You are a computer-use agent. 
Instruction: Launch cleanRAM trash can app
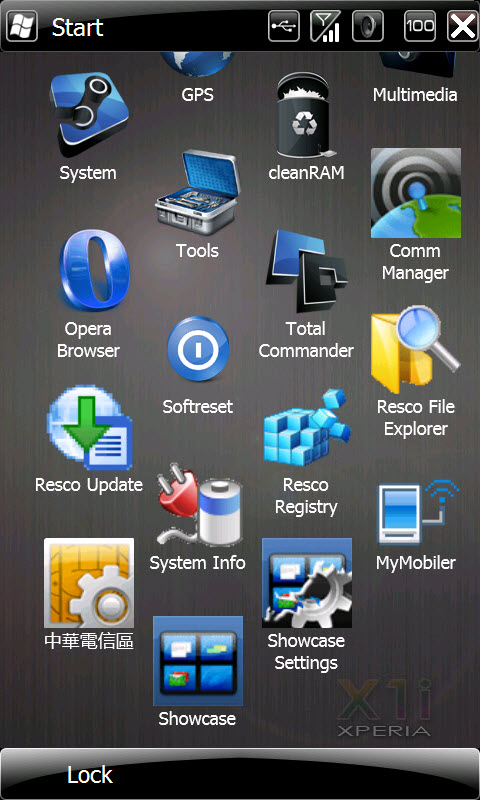coord(306,115)
